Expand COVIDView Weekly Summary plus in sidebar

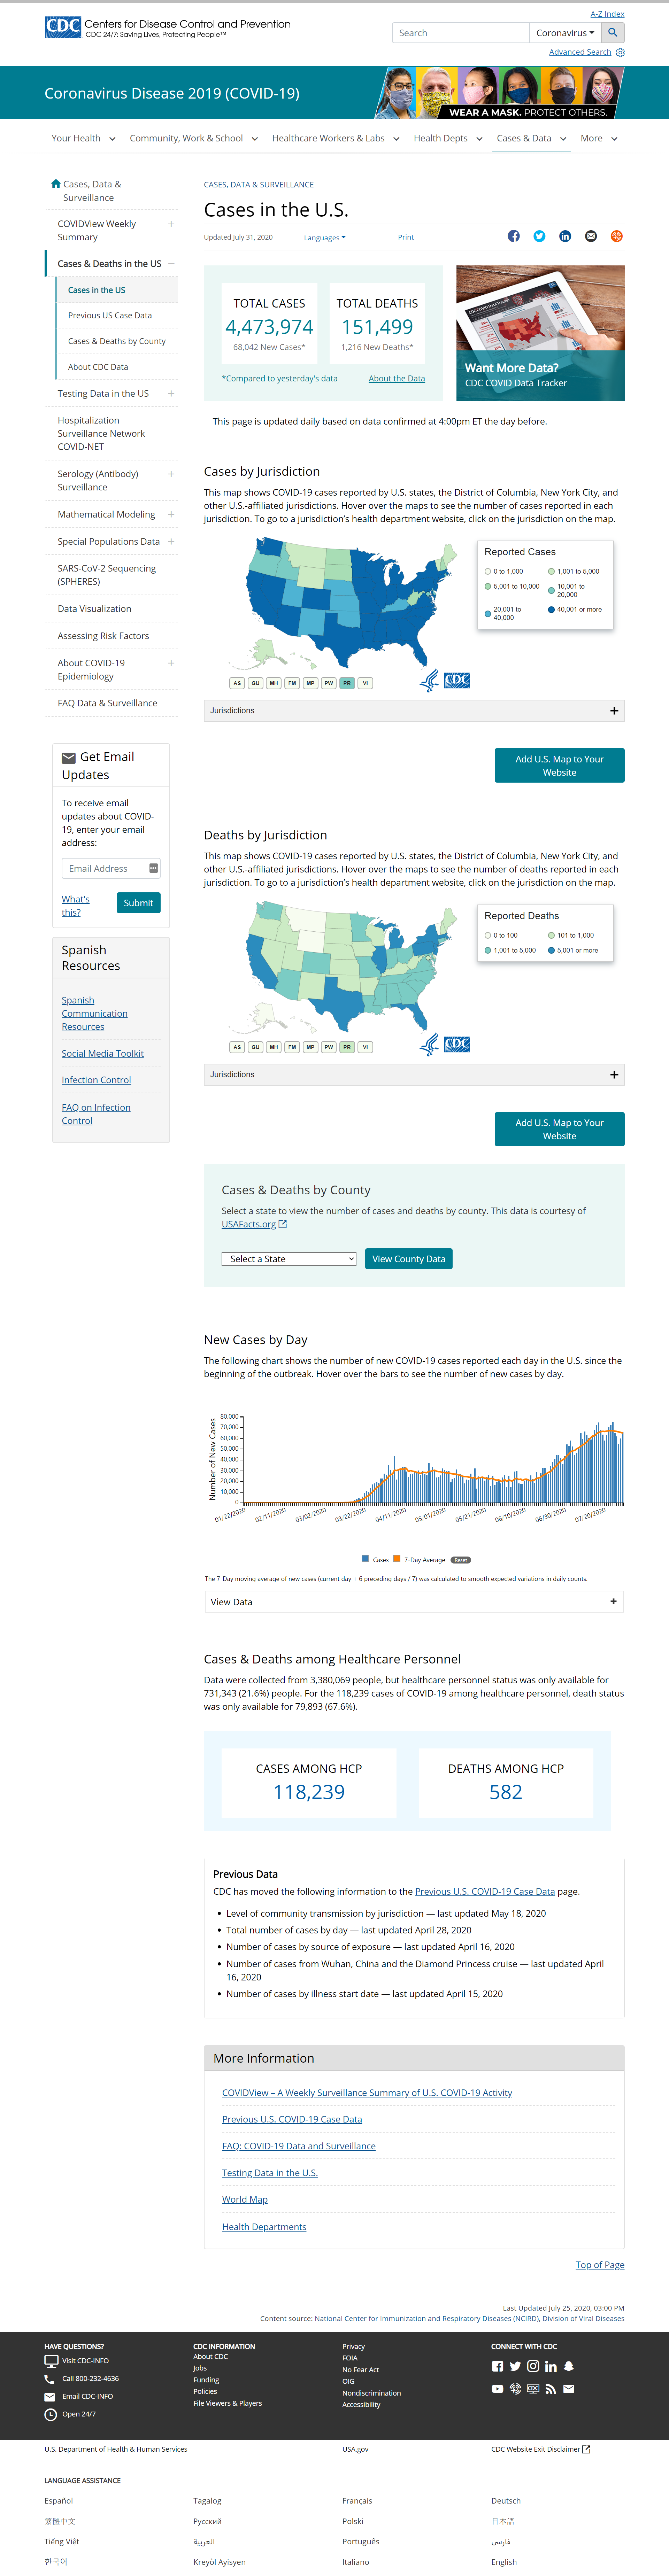click(171, 224)
